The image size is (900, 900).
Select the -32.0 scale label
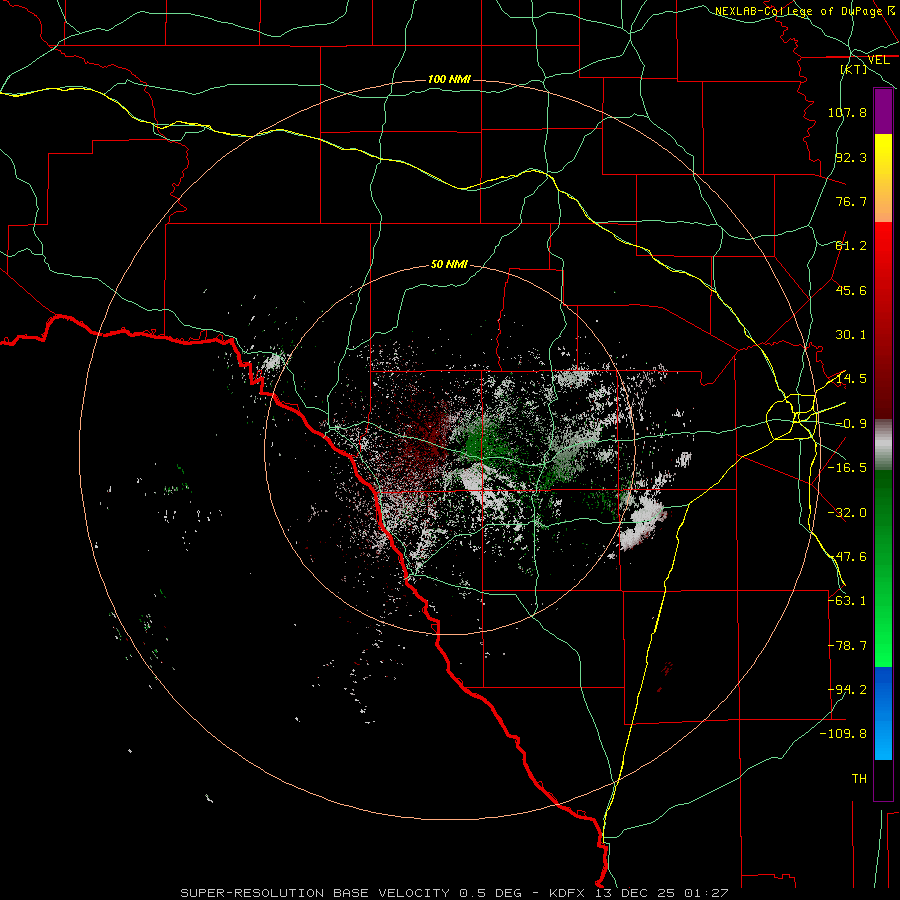[847, 513]
